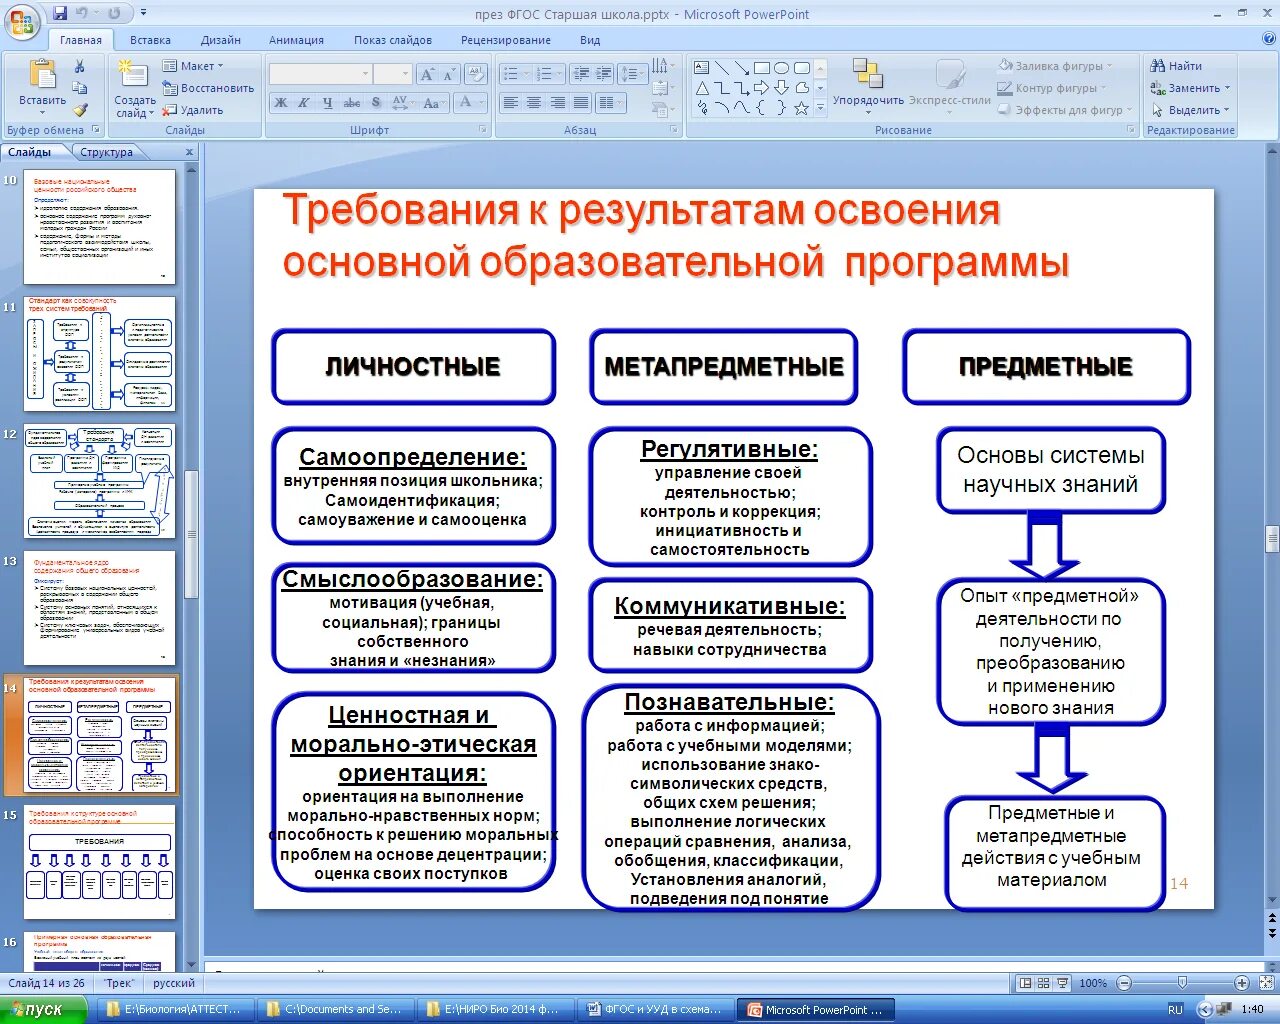
Task: Open the Рецензирование ribbon tab
Action: coord(506,40)
